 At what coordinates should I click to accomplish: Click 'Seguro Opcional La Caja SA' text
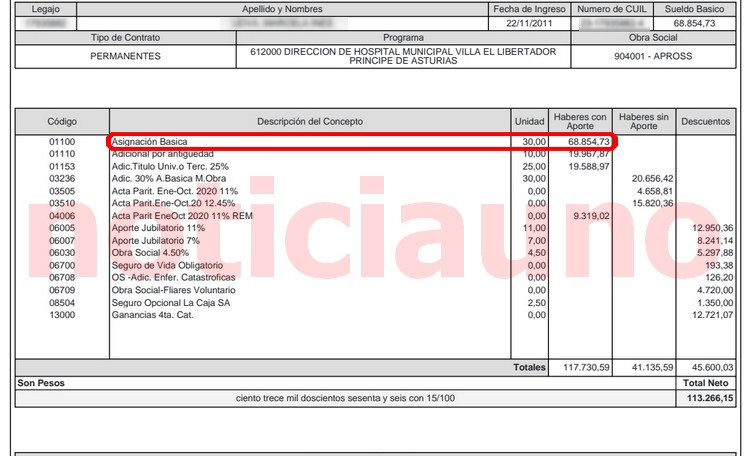[x=171, y=303]
